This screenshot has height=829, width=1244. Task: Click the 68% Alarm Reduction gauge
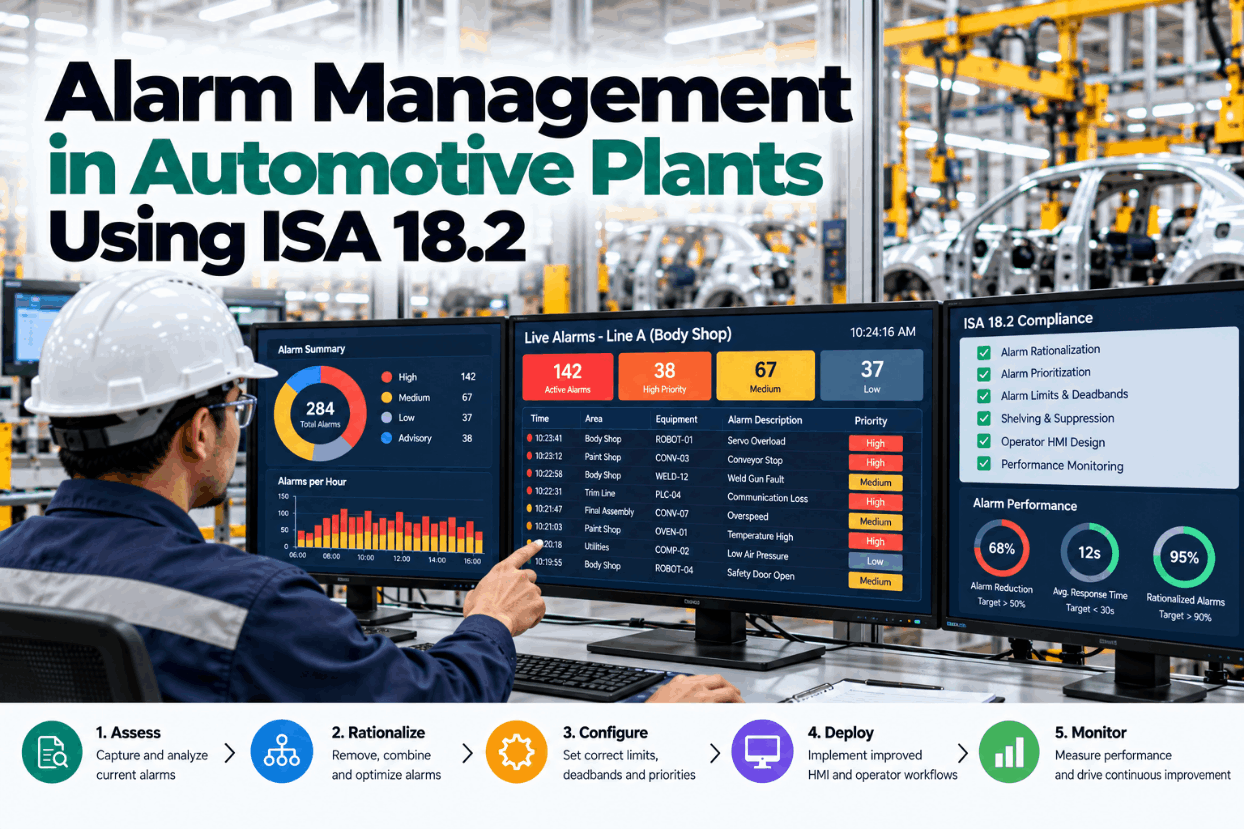pyautogui.click(x=1002, y=549)
